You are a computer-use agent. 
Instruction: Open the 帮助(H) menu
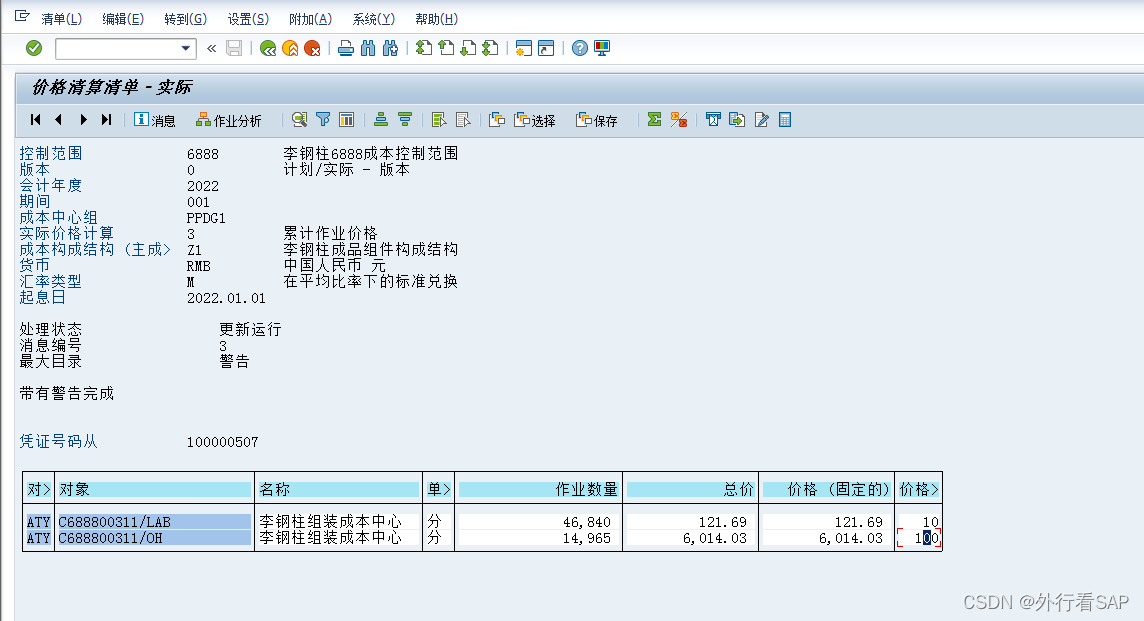(436, 19)
